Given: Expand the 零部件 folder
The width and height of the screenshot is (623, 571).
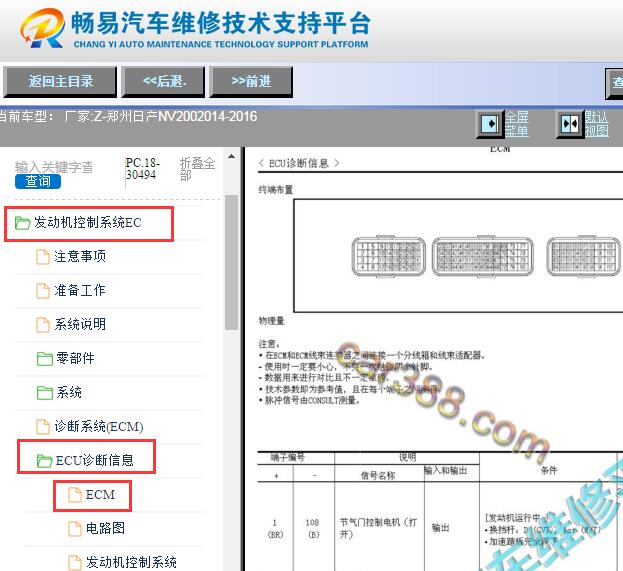Looking at the screenshot, I should [x=75, y=358].
